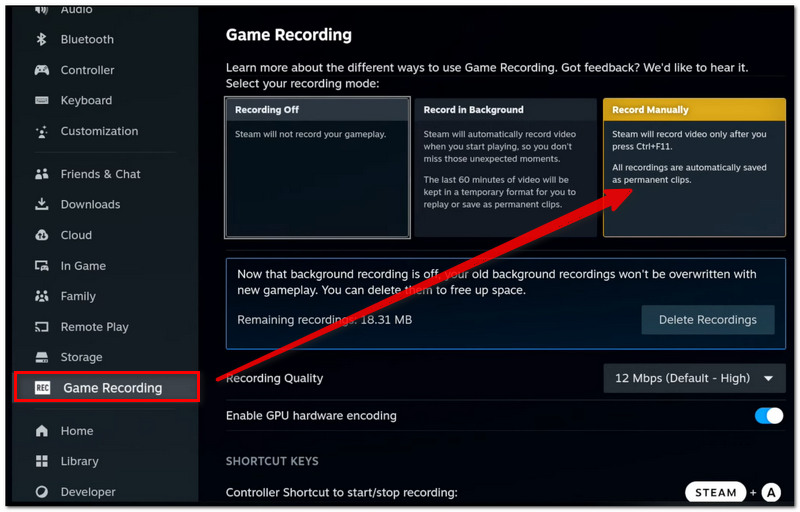The image size is (800, 512).
Task: Click the Delete Recordings button
Action: click(x=708, y=320)
